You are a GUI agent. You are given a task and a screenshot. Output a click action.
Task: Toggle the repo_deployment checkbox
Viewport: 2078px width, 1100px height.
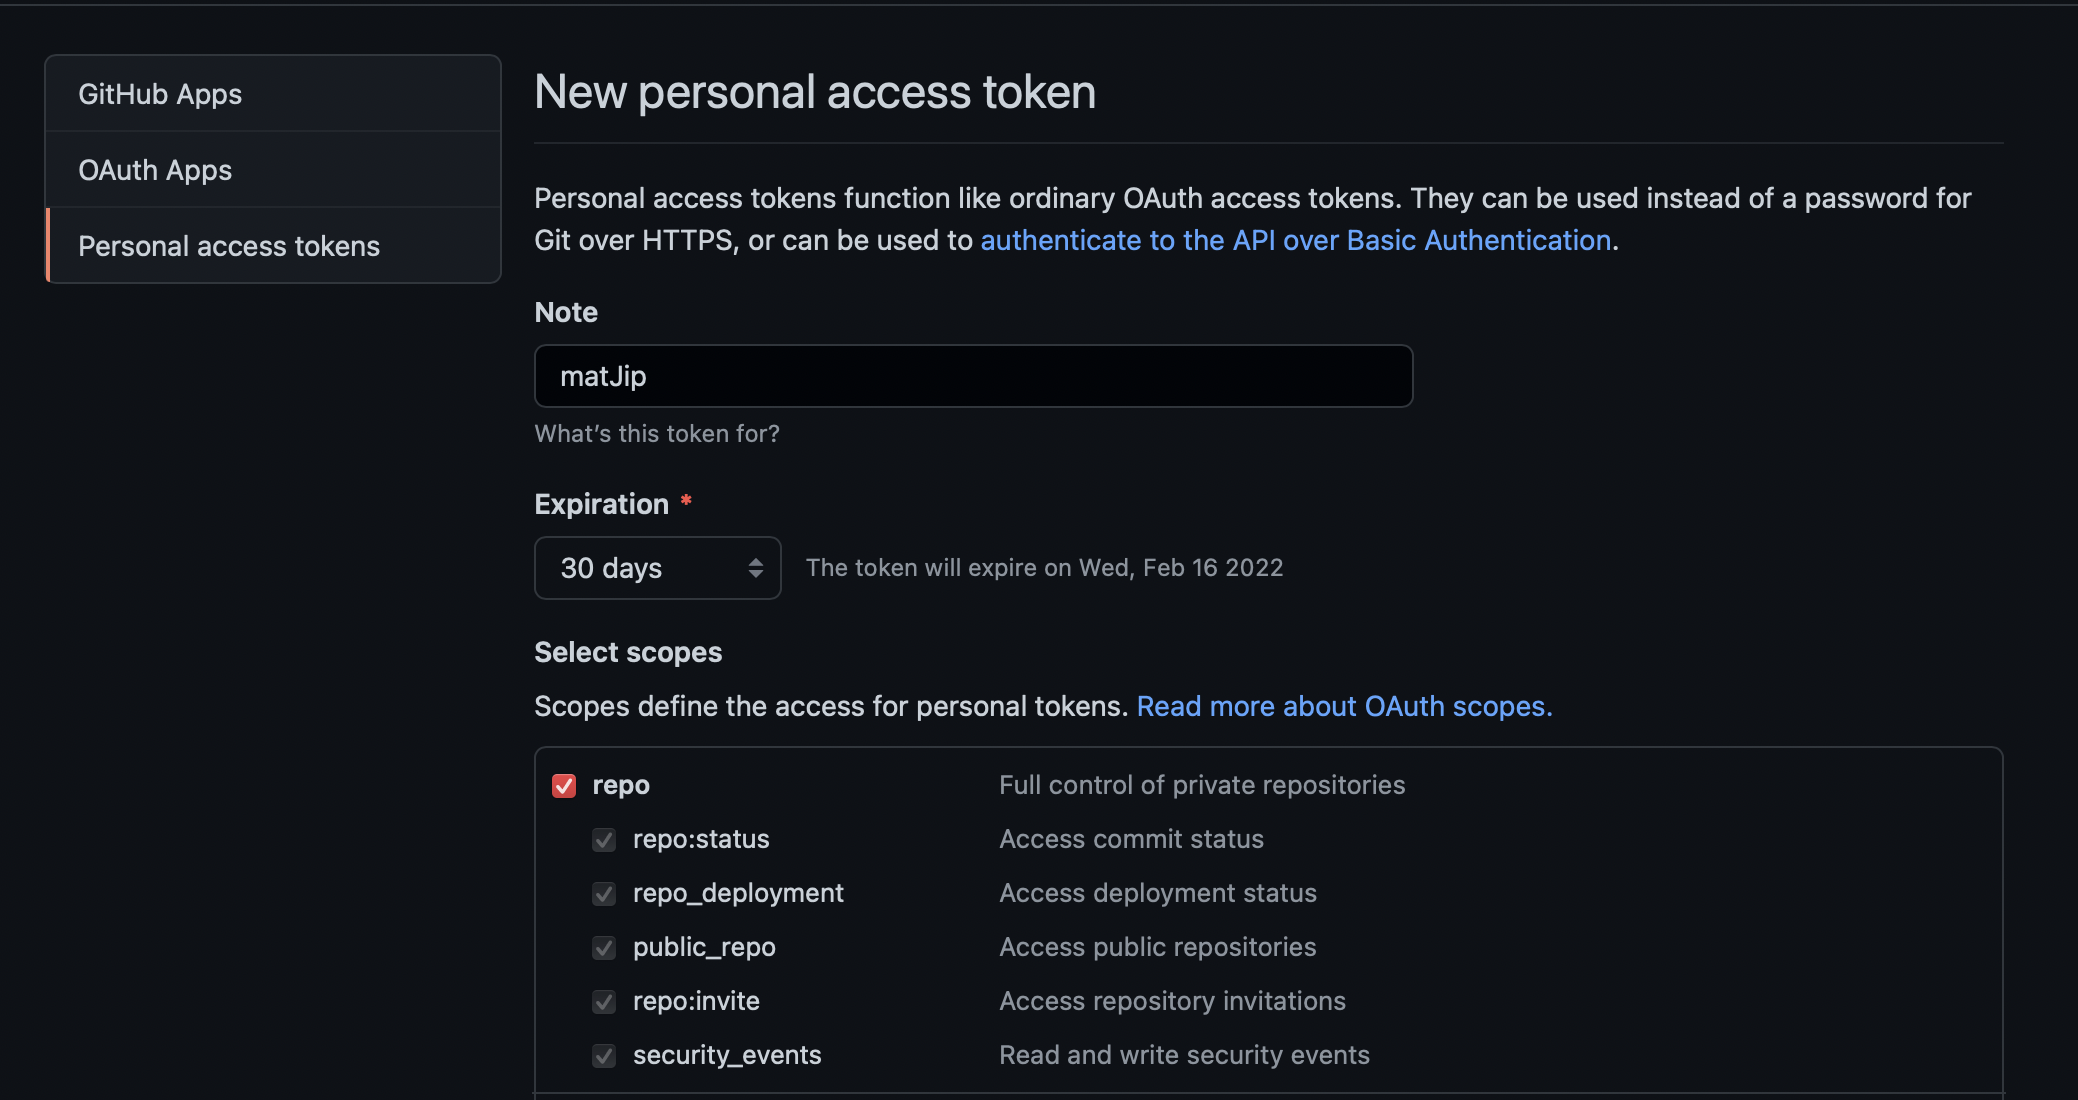point(604,894)
